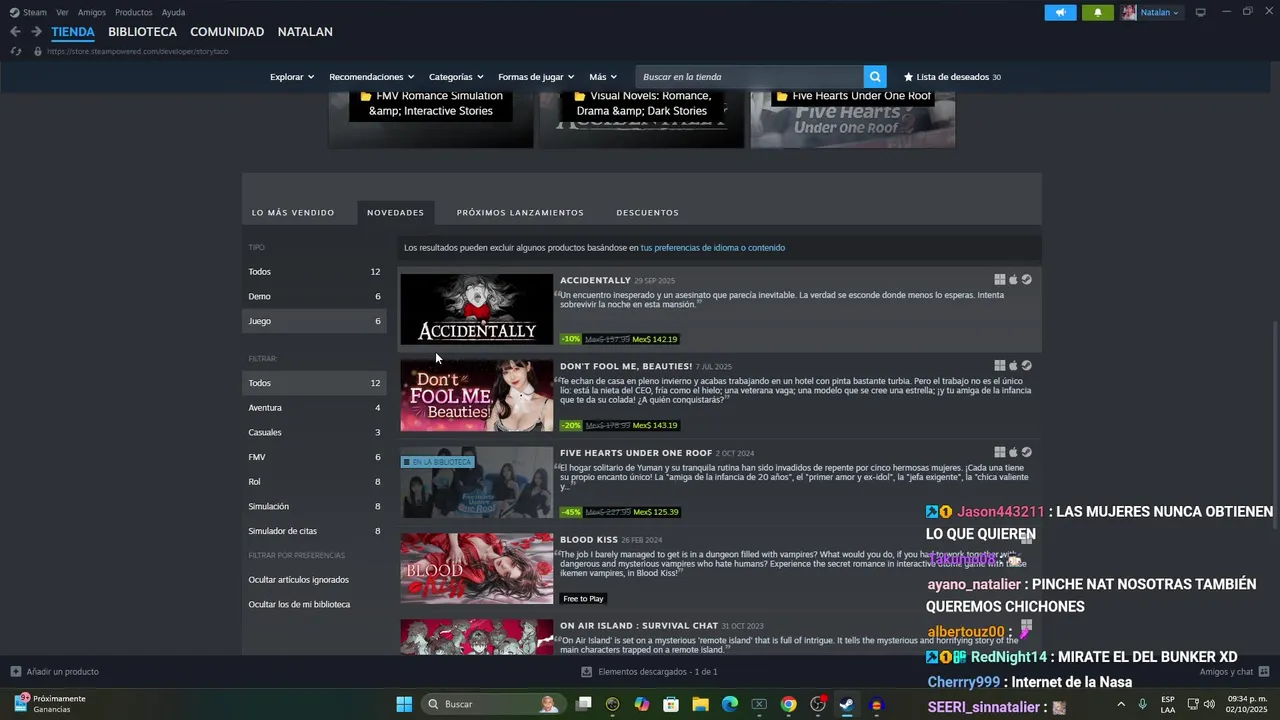Switch to the BIBLIOTECA section
Screen dimensions: 1280x720
(142, 32)
